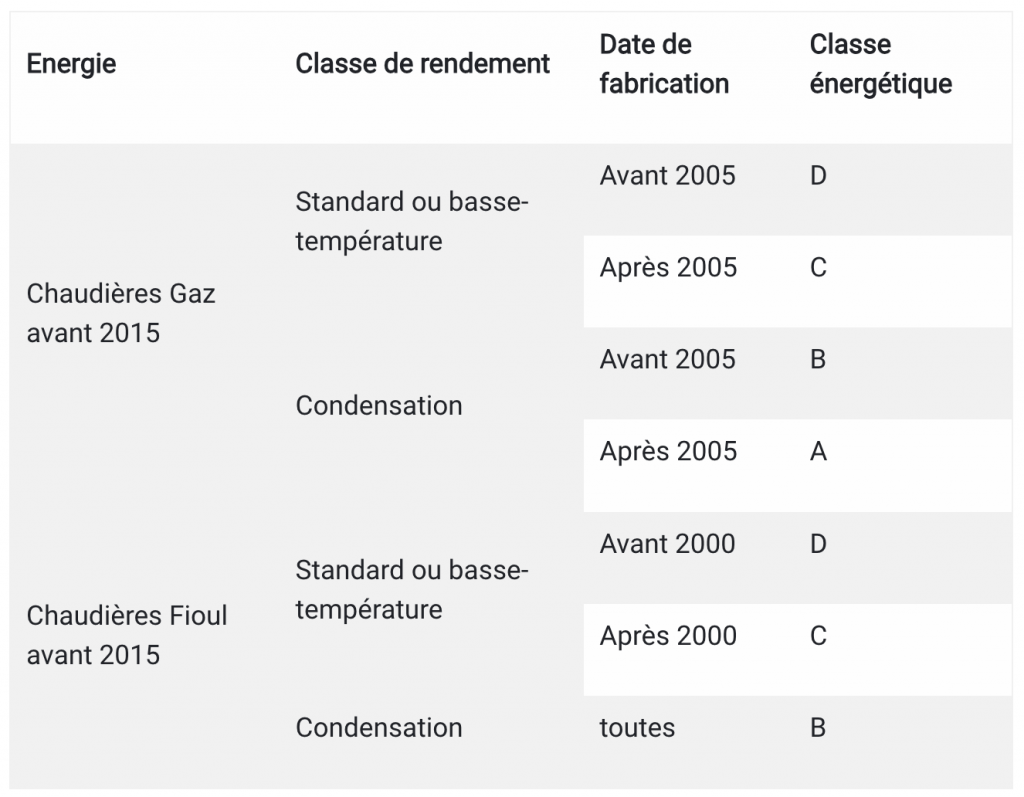Click the Avant 2000 date cell
Viewport: 1024px width, 797px height.
(667, 544)
